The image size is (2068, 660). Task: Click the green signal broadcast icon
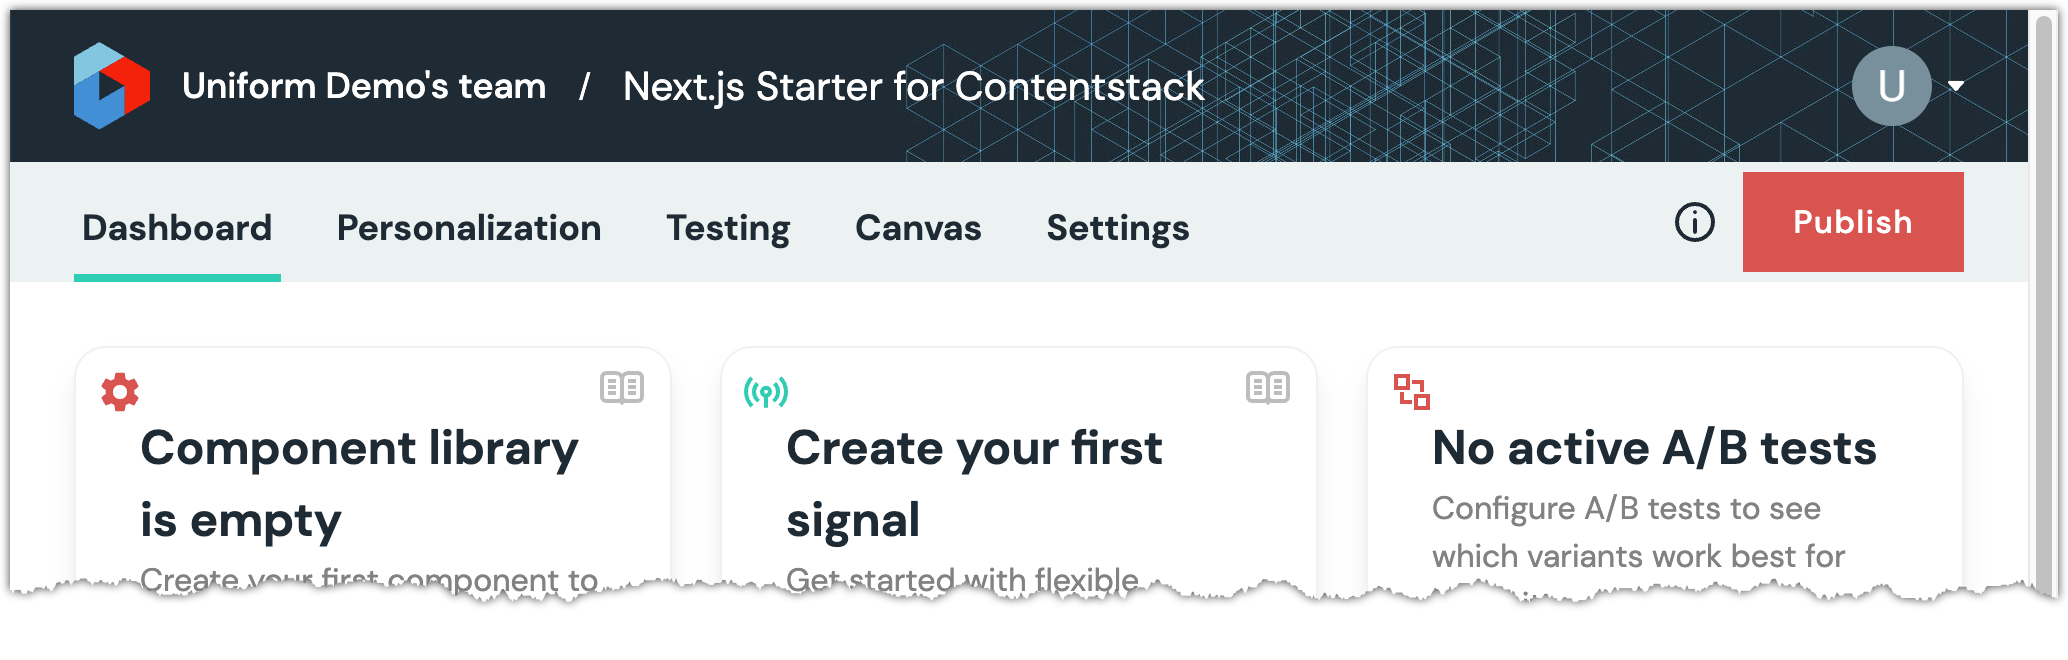(x=766, y=392)
